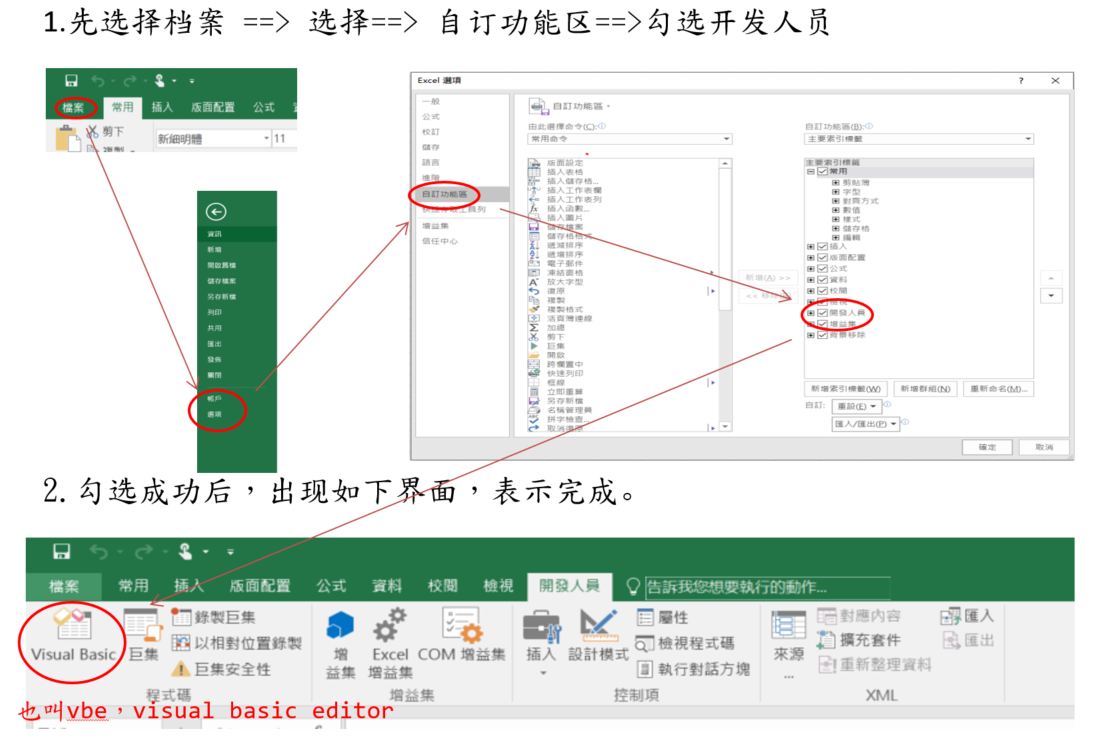Click the 確定 button
The width and height of the screenshot is (1118, 742).
point(988,447)
